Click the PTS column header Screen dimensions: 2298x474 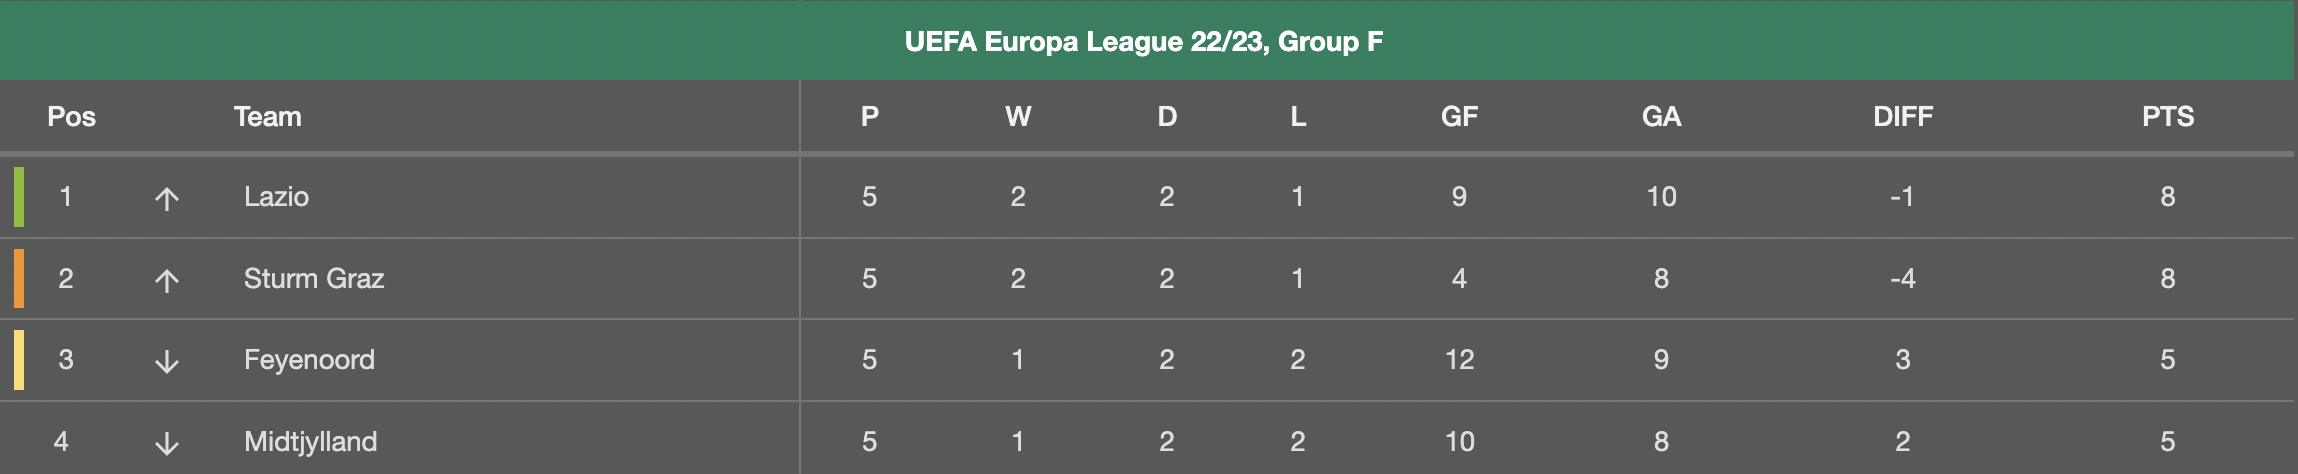2167,116
